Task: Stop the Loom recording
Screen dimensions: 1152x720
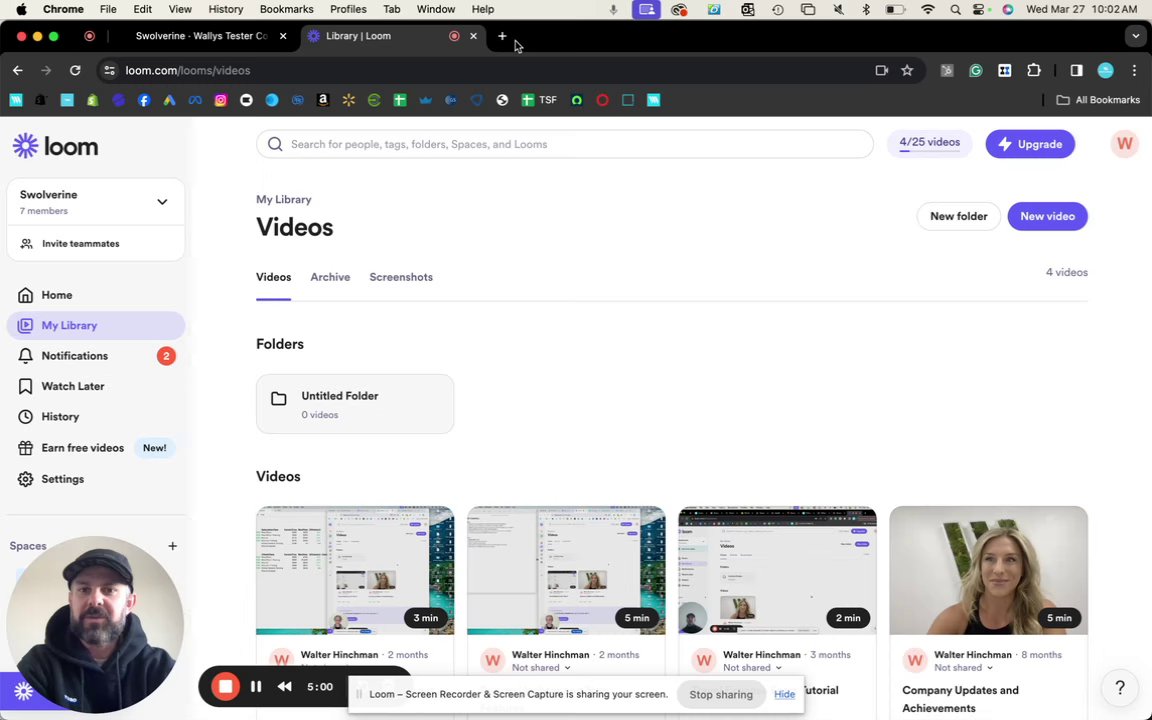Action: (x=226, y=687)
